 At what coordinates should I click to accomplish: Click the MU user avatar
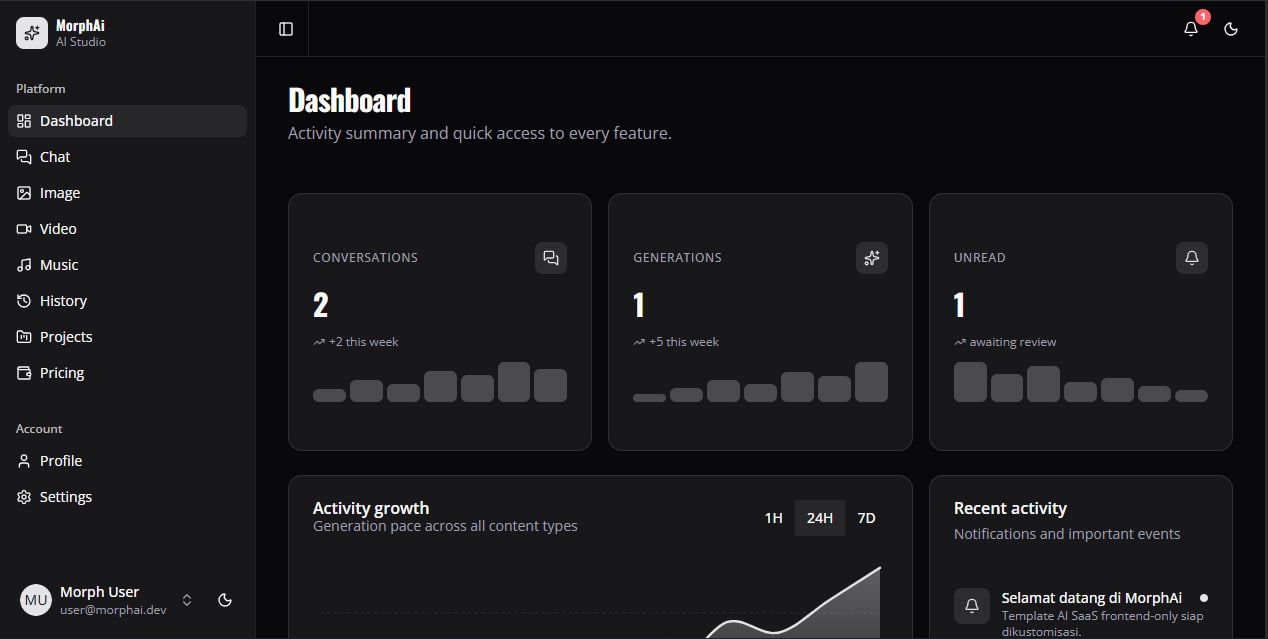[36, 600]
